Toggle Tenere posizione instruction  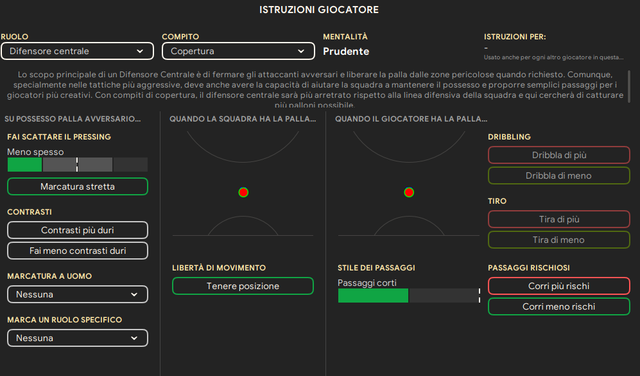point(243,286)
